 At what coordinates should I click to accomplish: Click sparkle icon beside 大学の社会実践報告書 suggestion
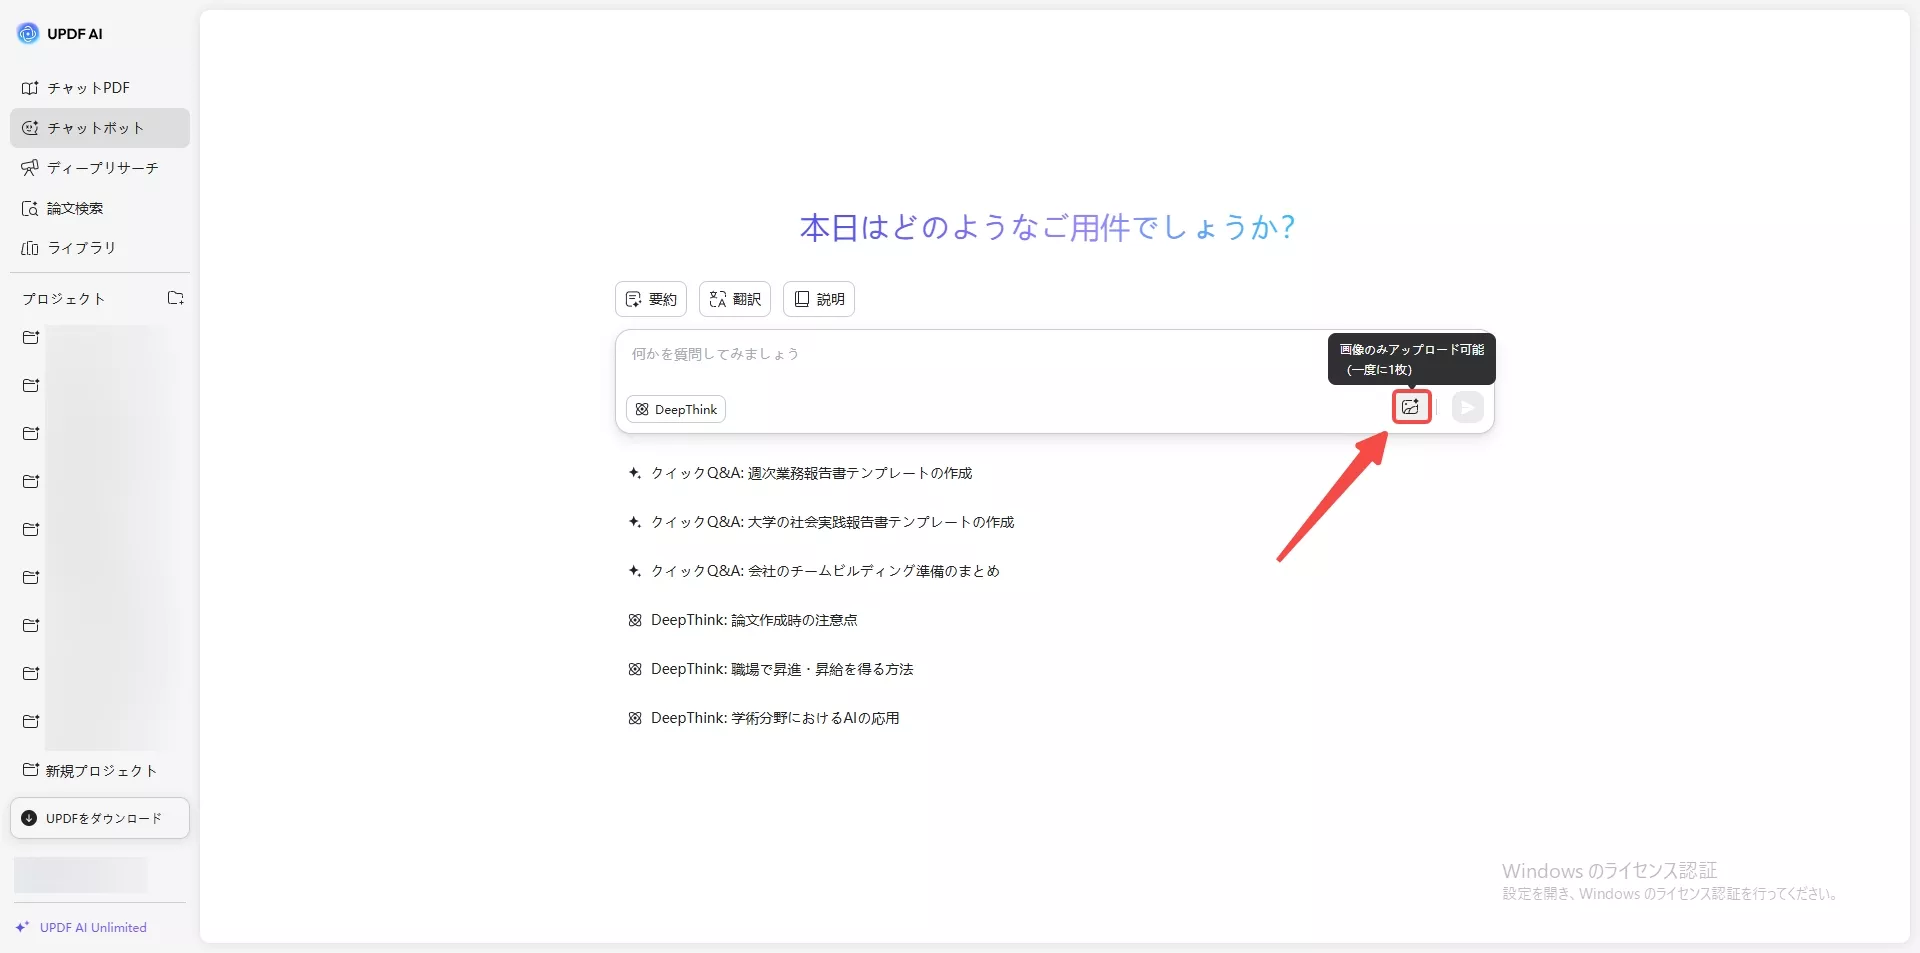pos(634,522)
